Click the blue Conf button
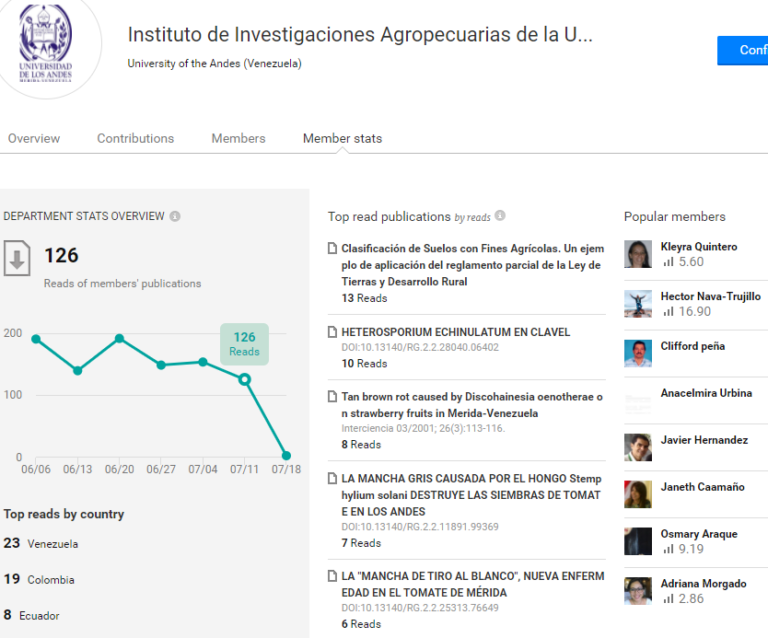 click(x=743, y=50)
